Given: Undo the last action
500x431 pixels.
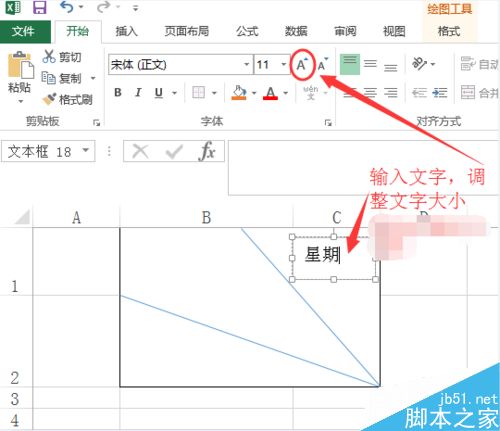Looking at the screenshot, I should tap(66, 7).
